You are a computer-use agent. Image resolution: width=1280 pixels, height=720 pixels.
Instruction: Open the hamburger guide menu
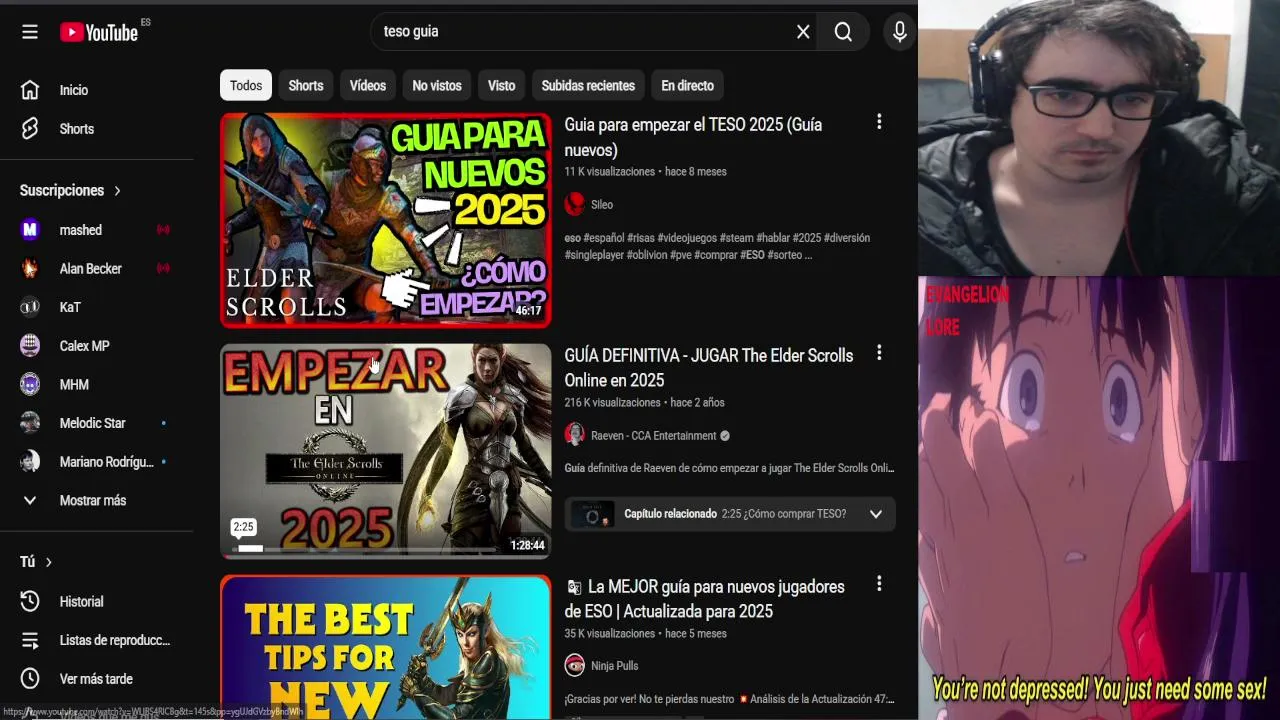pos(30,32)
